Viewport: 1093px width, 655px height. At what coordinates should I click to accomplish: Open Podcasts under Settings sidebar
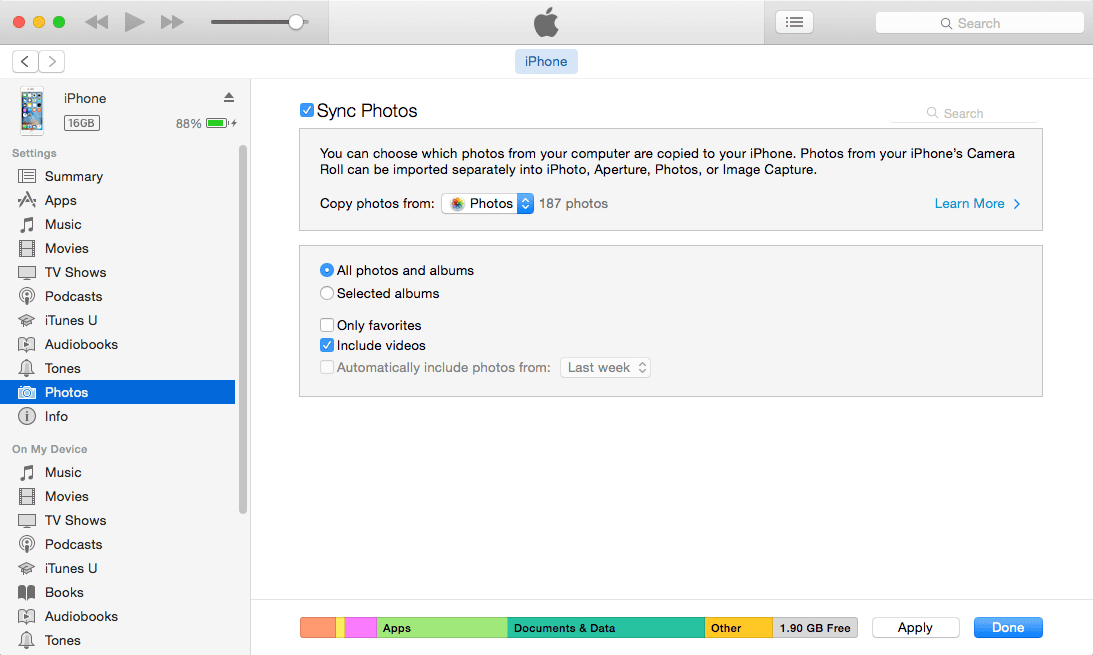pyautogui.click(x=73, y=296)
